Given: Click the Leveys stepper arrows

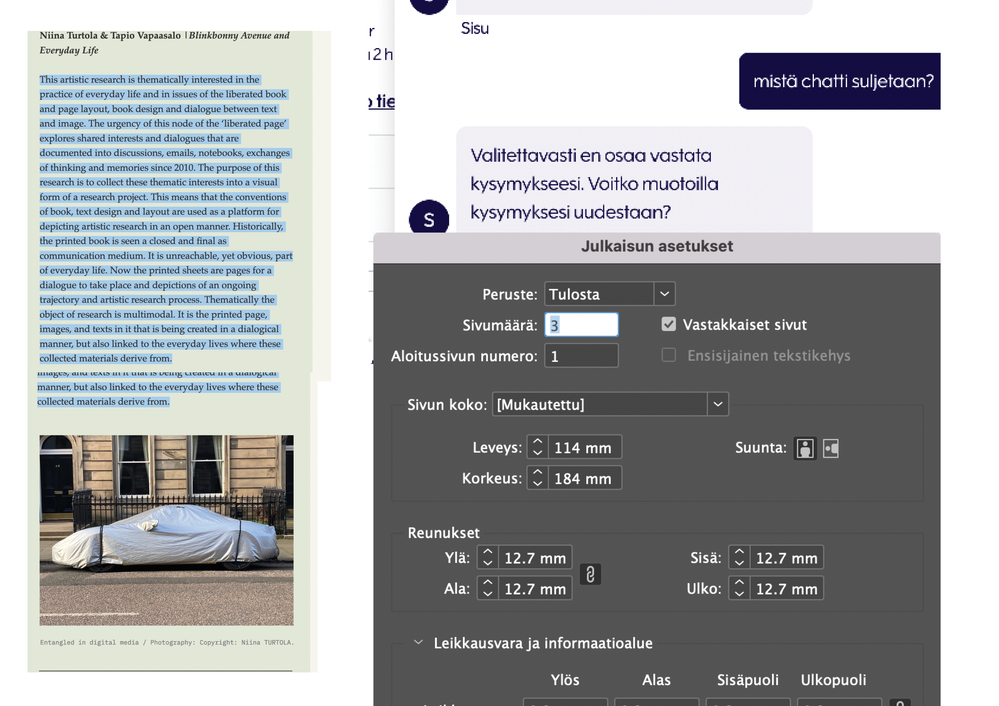Looking at the screenshot, I should pos(537,448).
